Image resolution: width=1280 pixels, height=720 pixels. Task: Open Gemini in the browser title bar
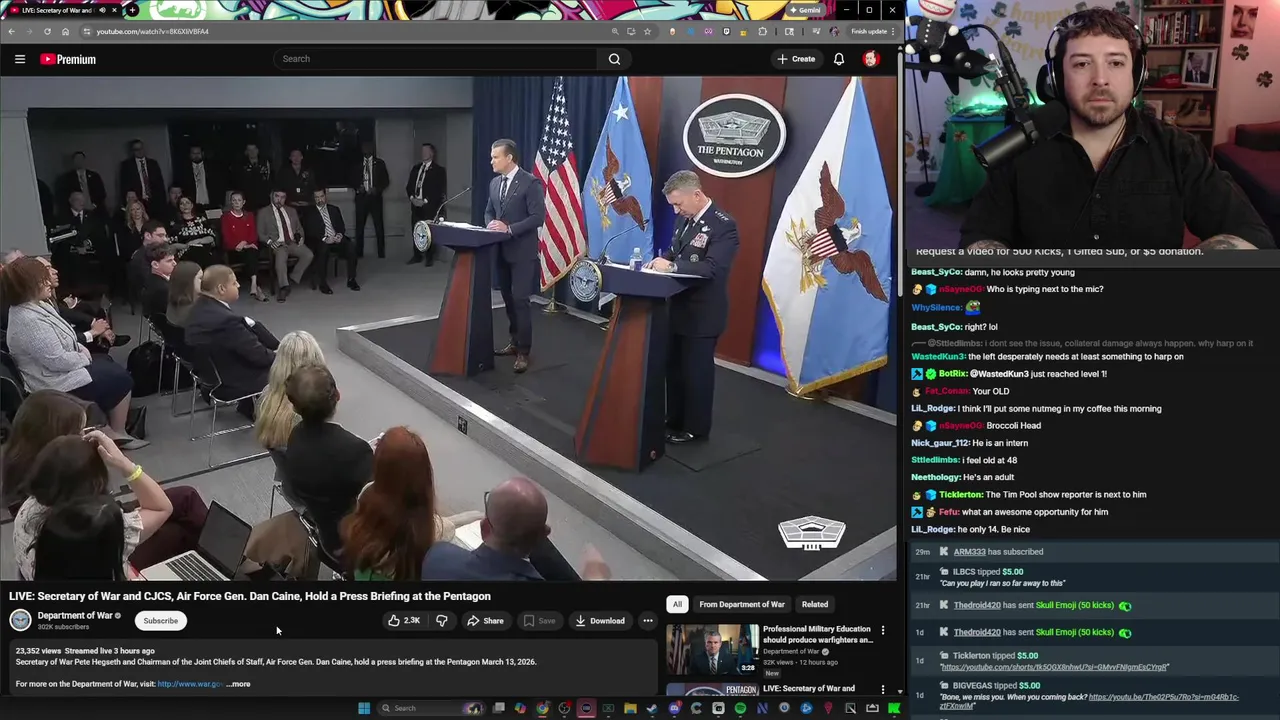click(x=806, y=10)
